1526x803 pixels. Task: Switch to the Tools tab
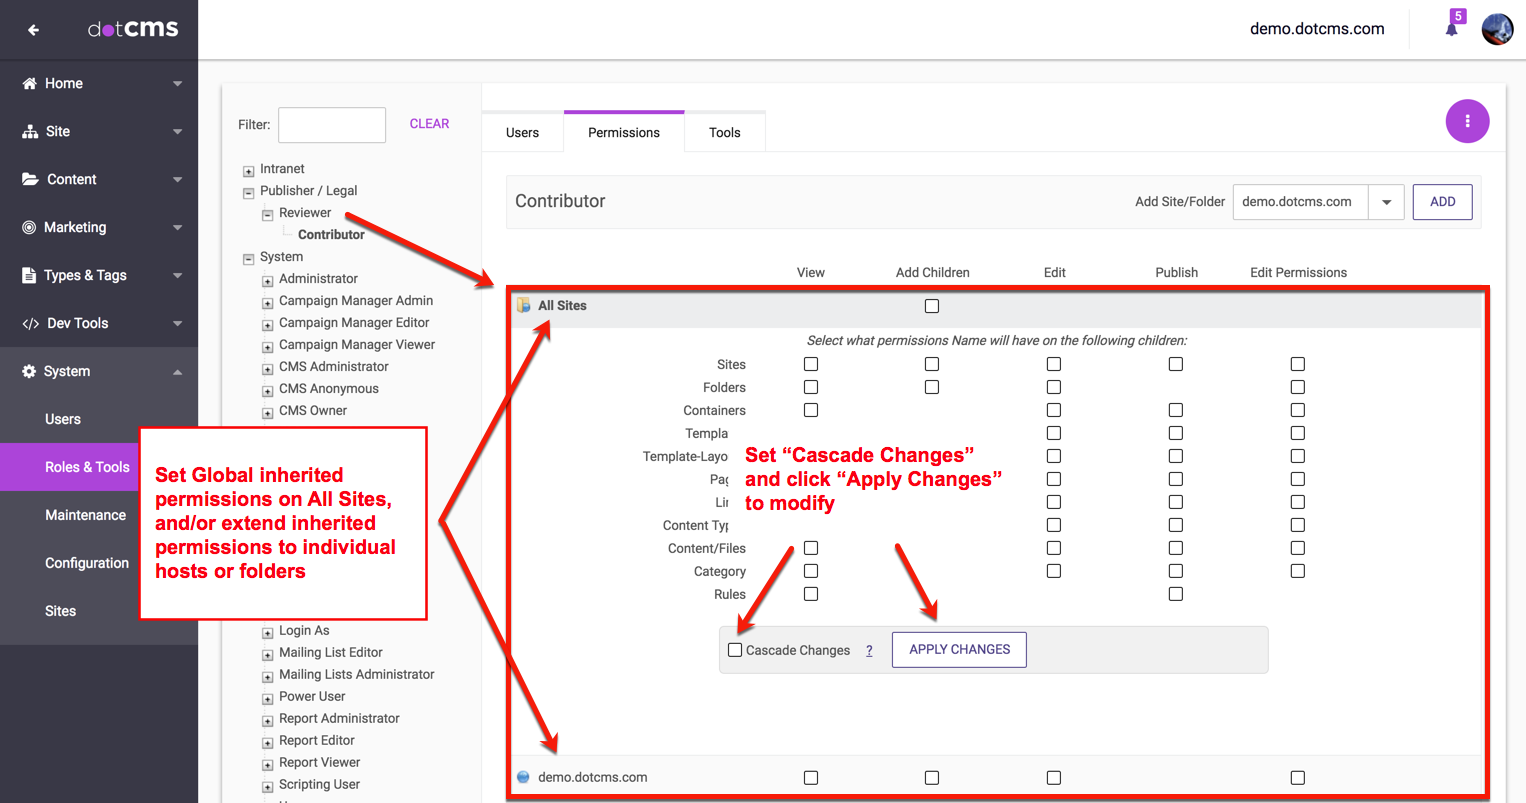tap(724, 132)
